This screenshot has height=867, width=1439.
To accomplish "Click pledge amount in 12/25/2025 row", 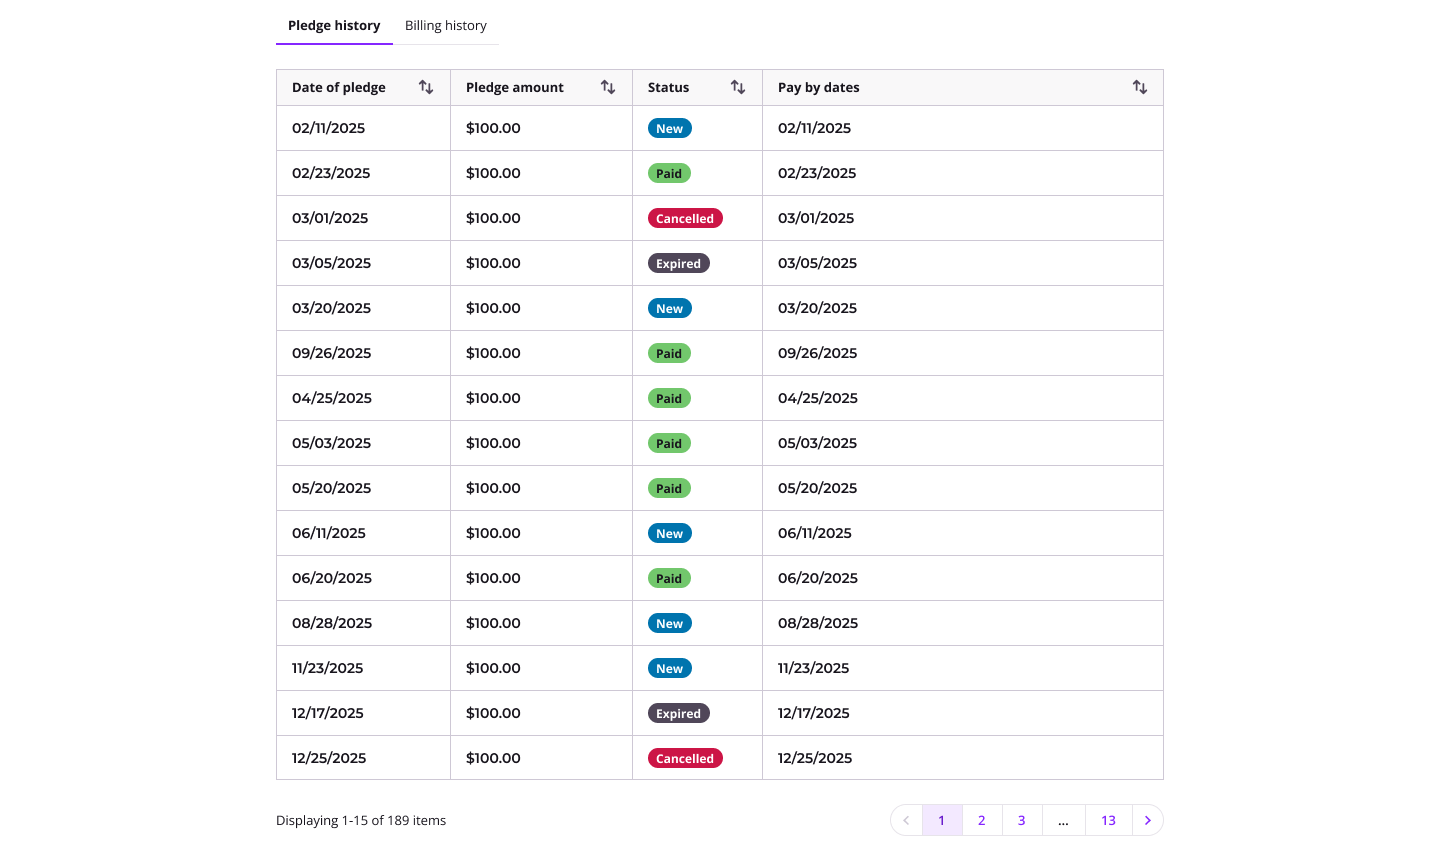I will tap(493, 758).
